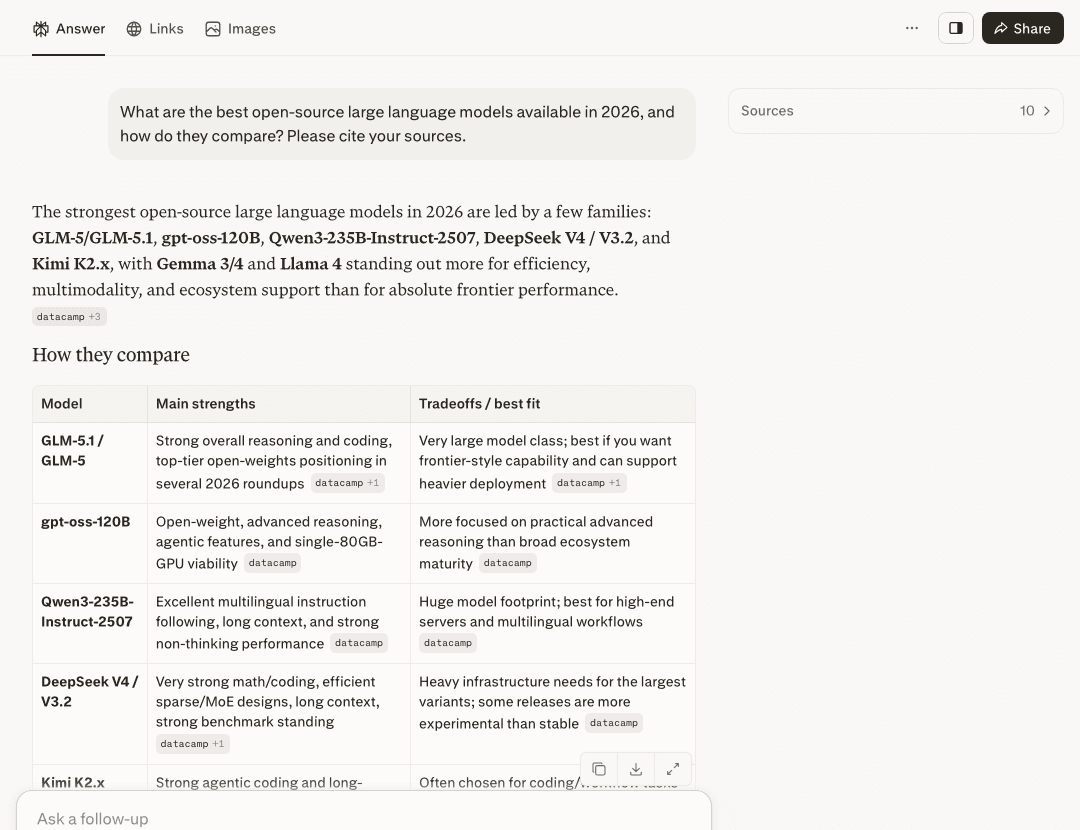This screenshot has width=1080, height=830.
Task: Download the comparison table
Action: [636, 769]
